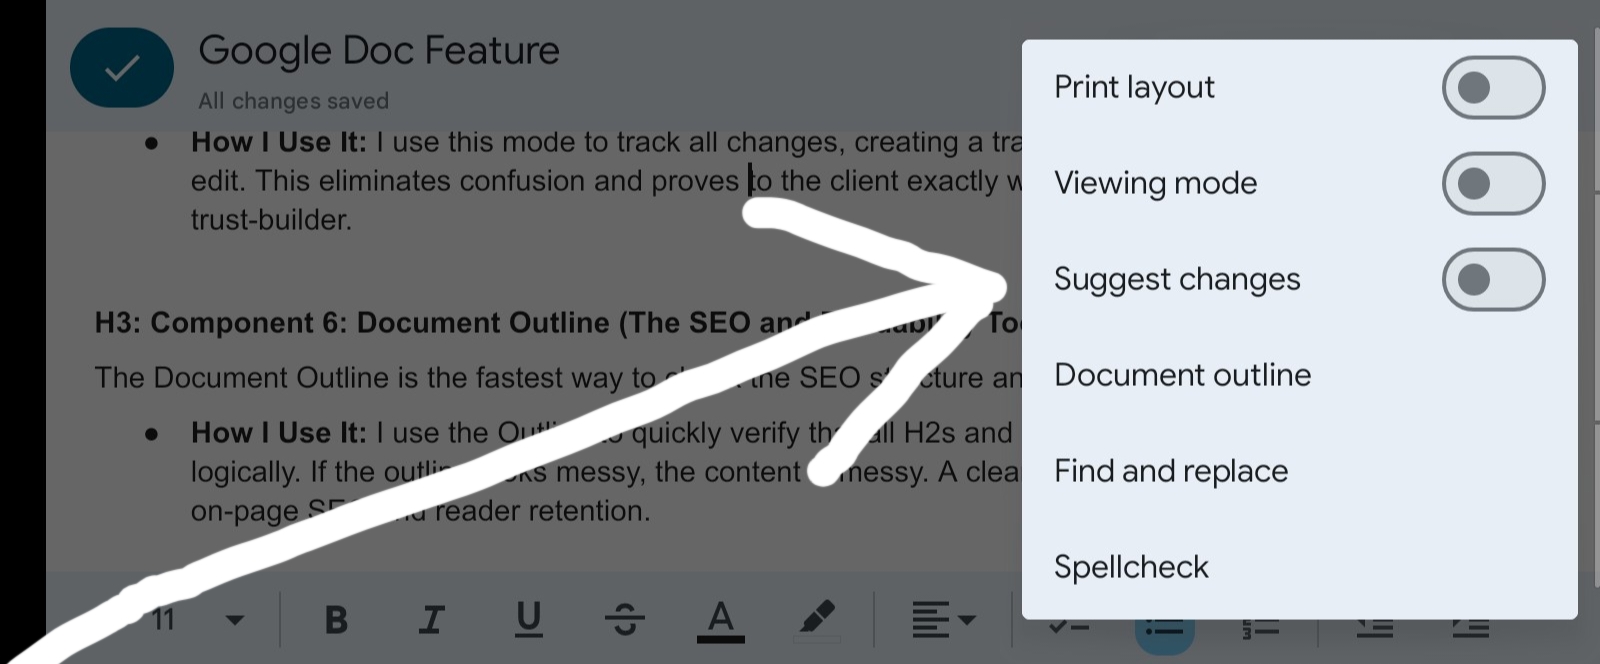The image size is (1600, 664).
Task: Tap the H3: Component 6 heading text
Action: point(558,323)
